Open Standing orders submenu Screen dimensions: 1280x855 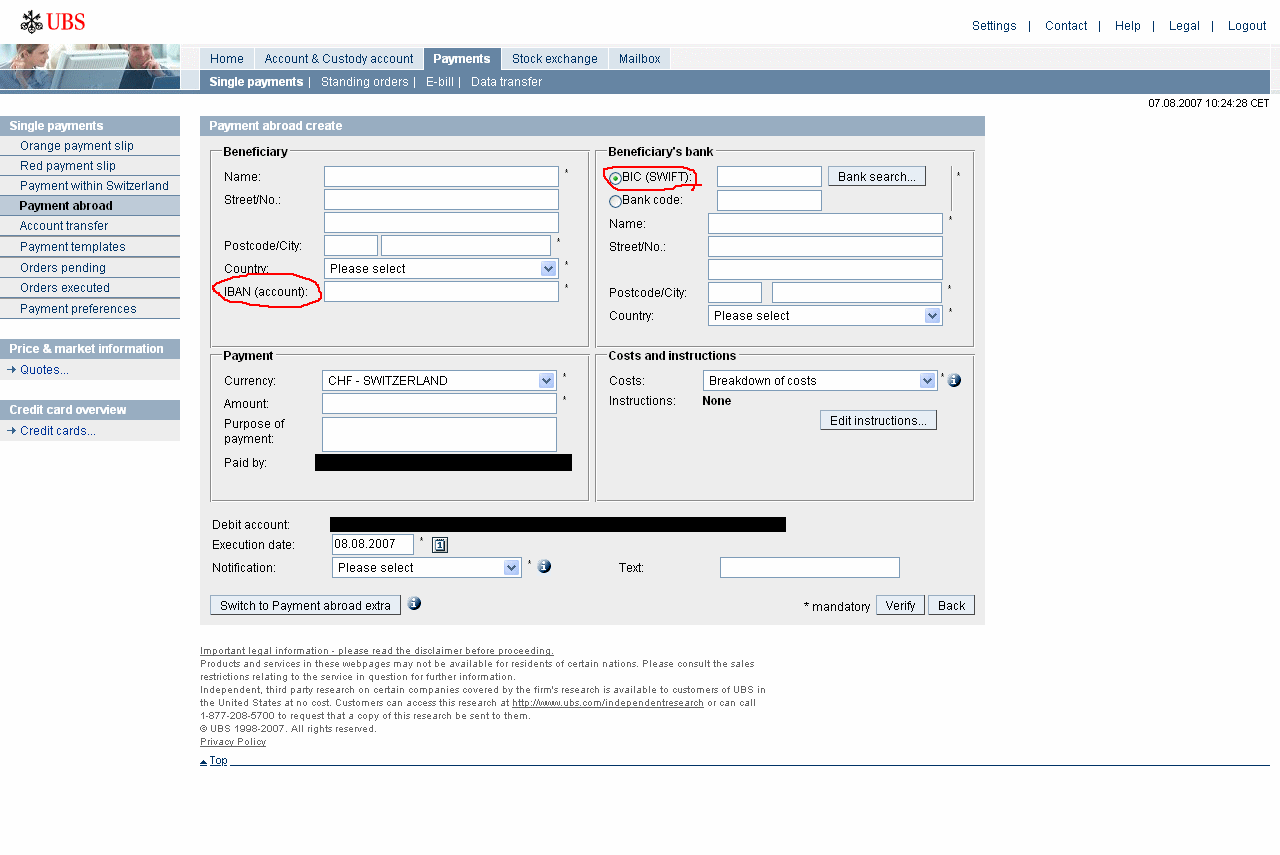[x=365, y=82]
